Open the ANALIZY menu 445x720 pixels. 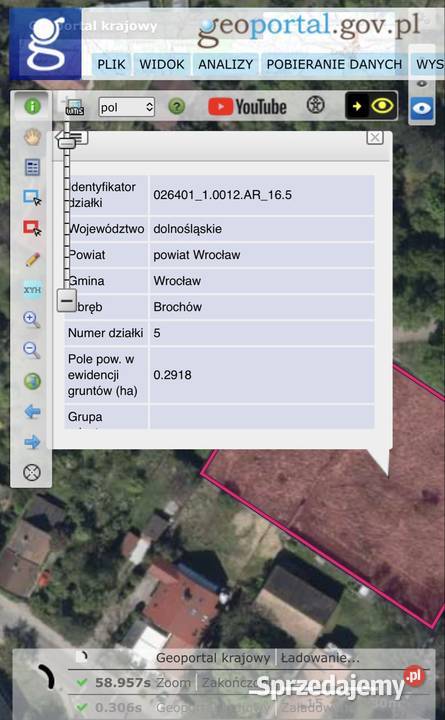click(x=225, y=64)
